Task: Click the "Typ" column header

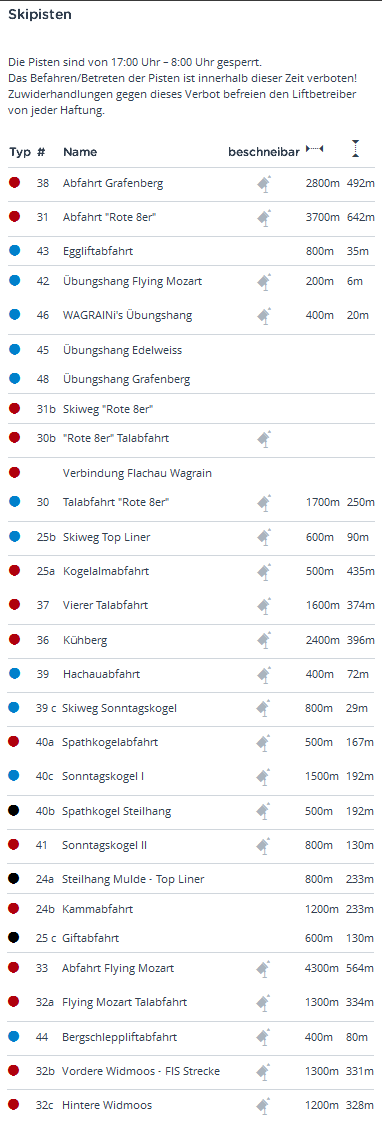Action: pyautogui.click(x=20, y=152)
